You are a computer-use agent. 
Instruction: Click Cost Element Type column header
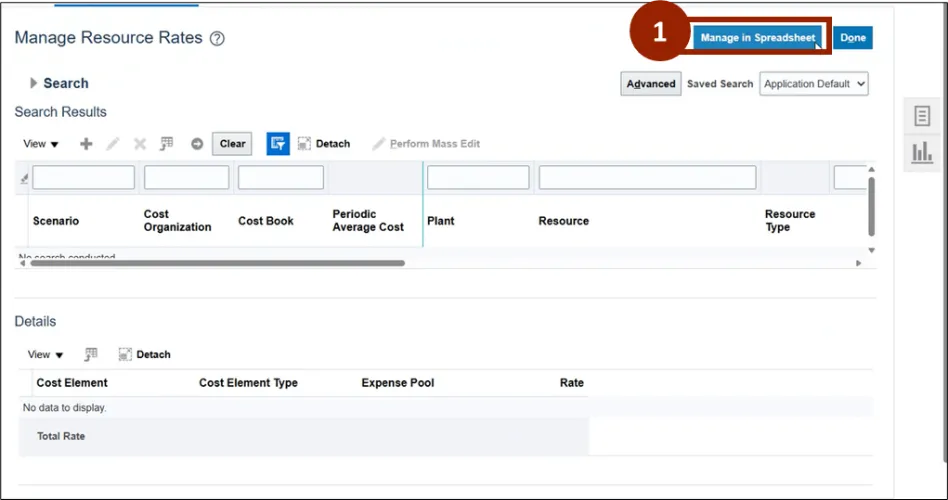click(x=248, y=383)
